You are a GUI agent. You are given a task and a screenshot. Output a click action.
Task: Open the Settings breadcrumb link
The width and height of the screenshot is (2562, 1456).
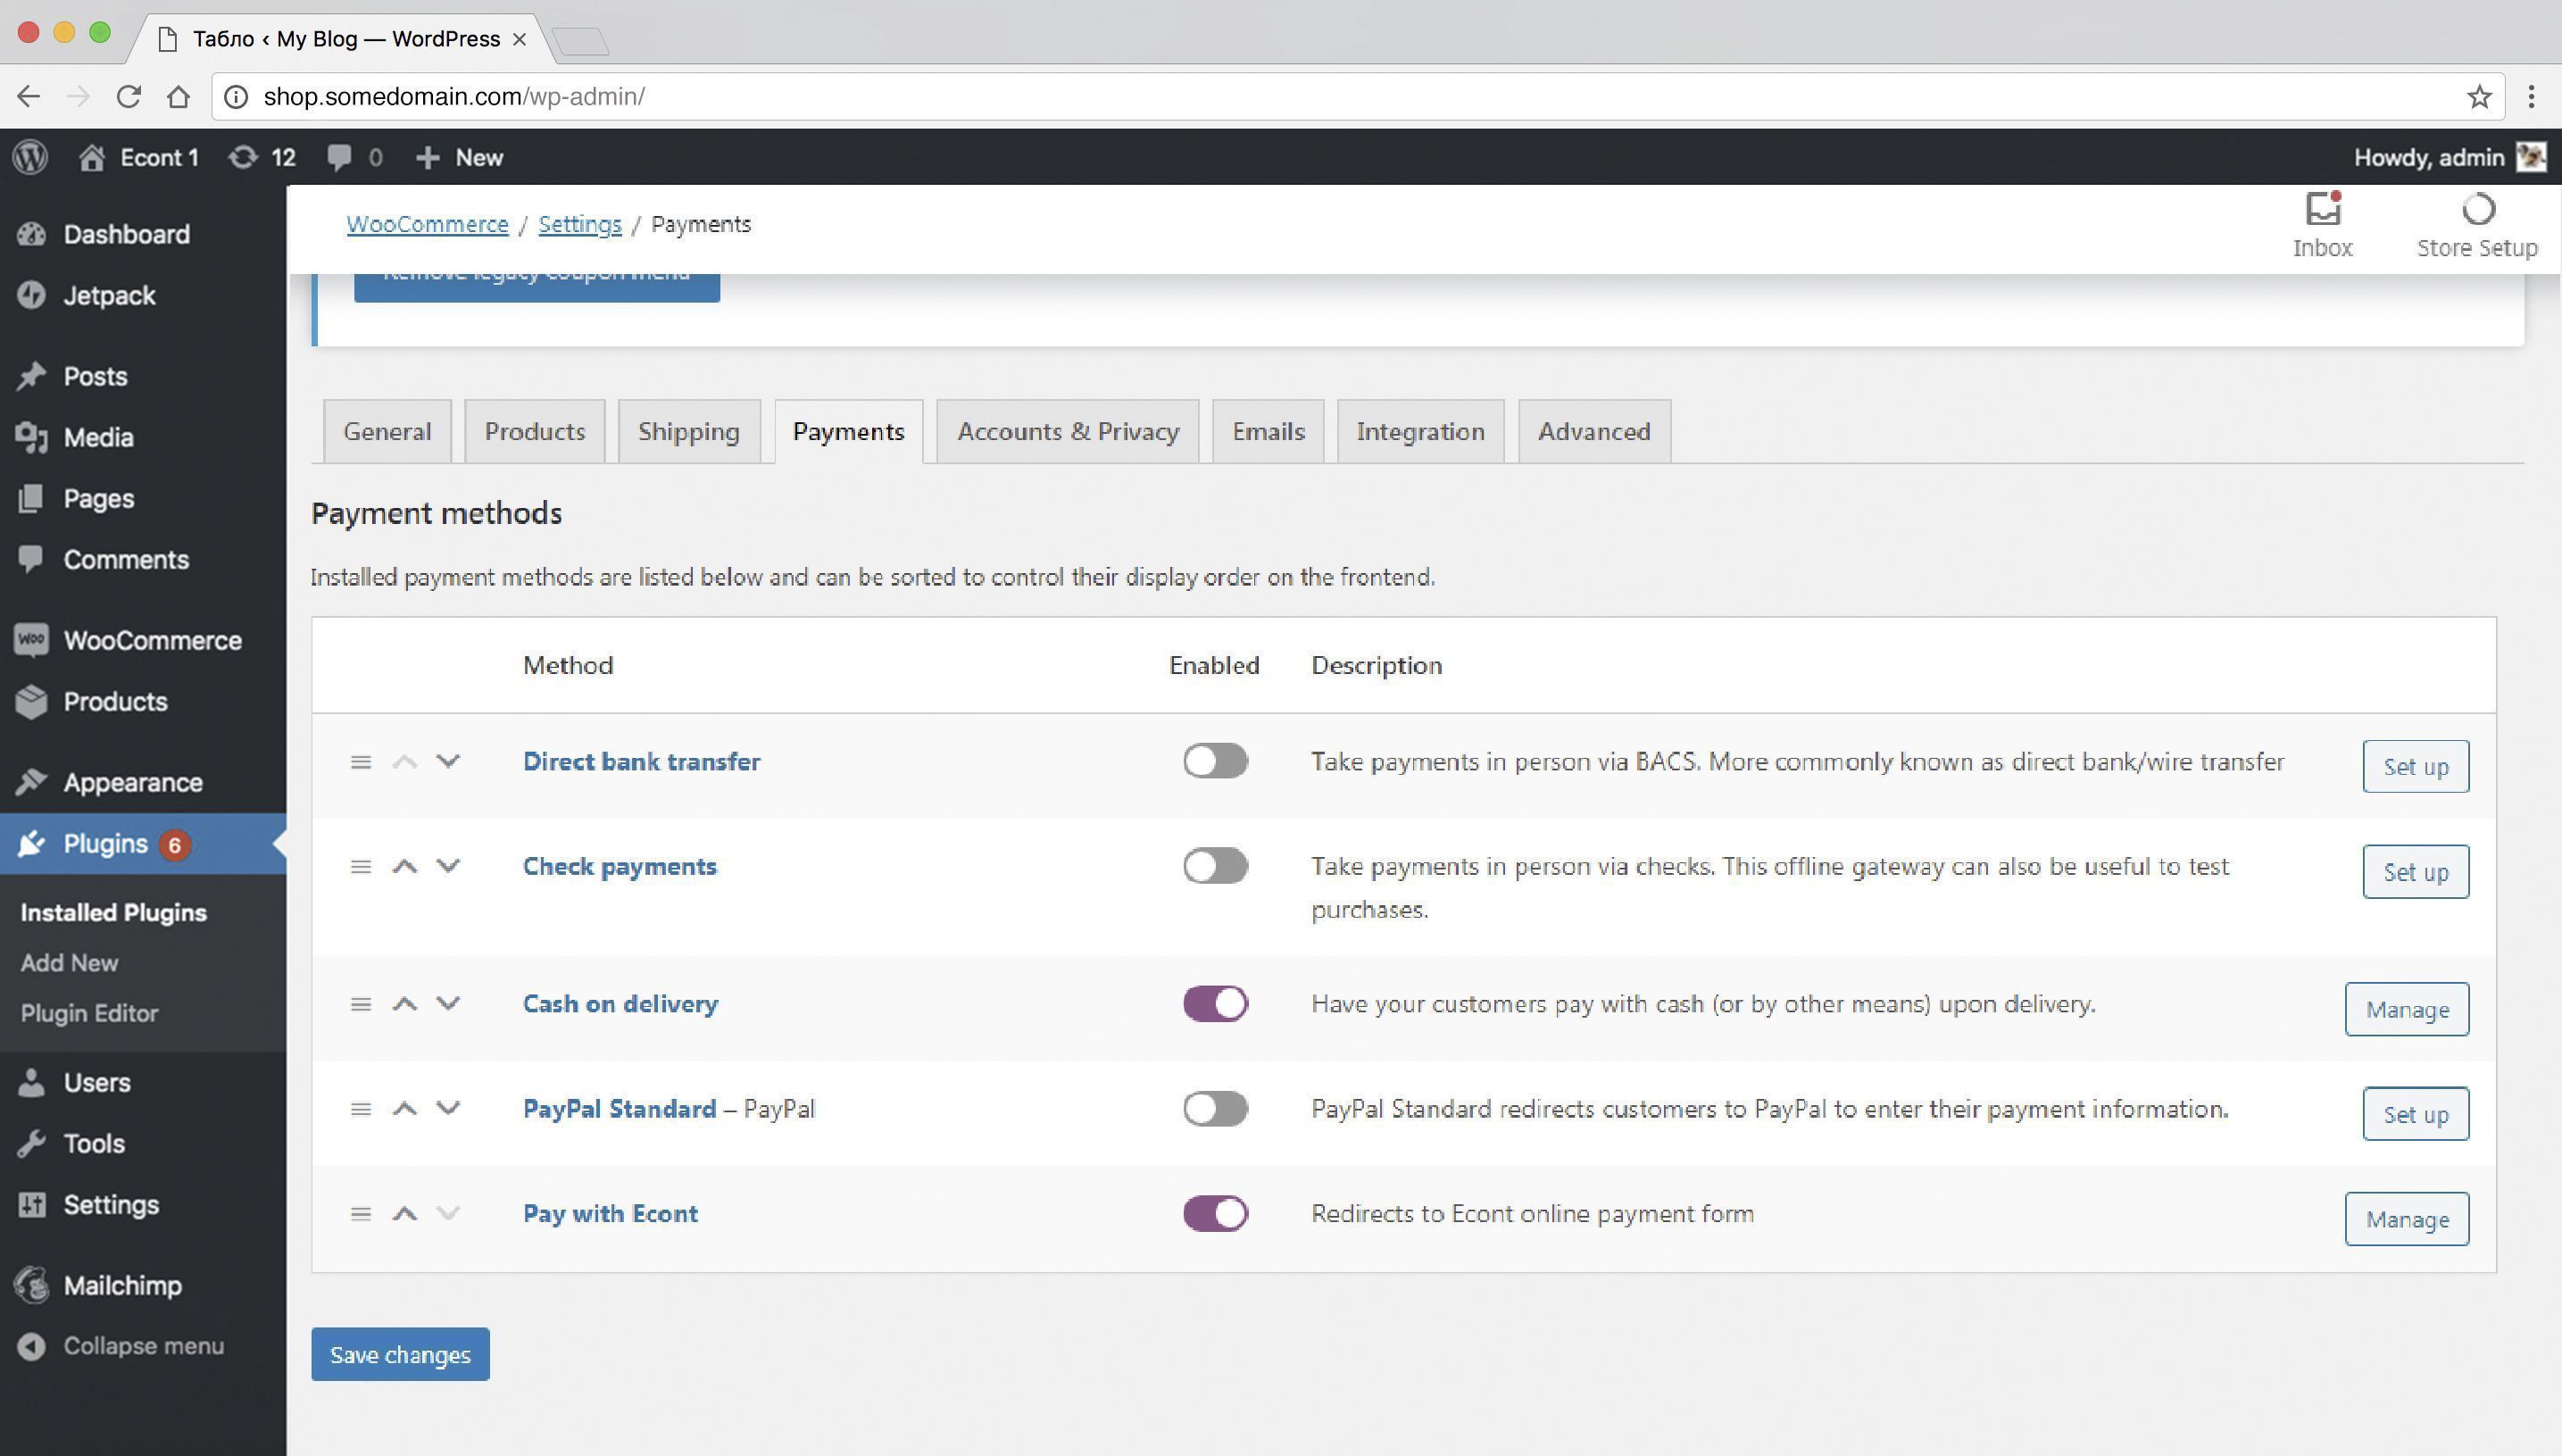click(x=579, y=224)
